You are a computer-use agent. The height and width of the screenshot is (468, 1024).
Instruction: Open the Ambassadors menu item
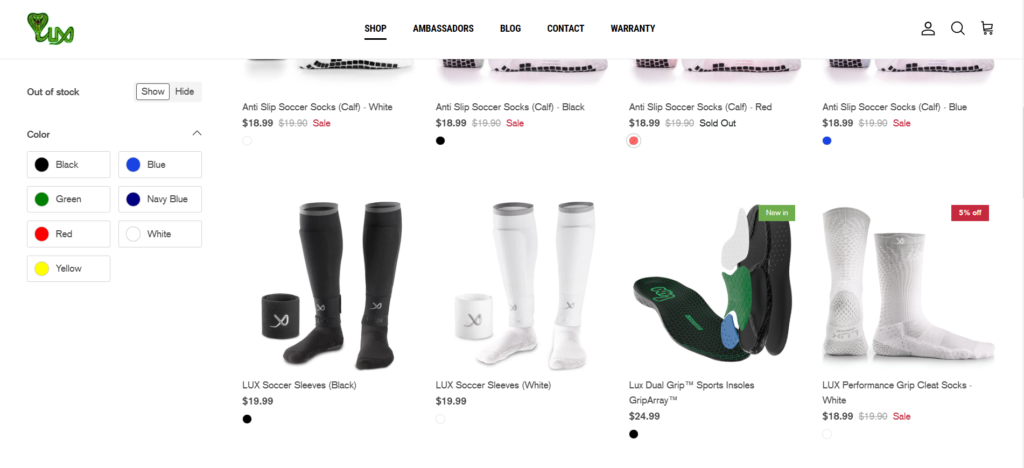pos(443,29)
